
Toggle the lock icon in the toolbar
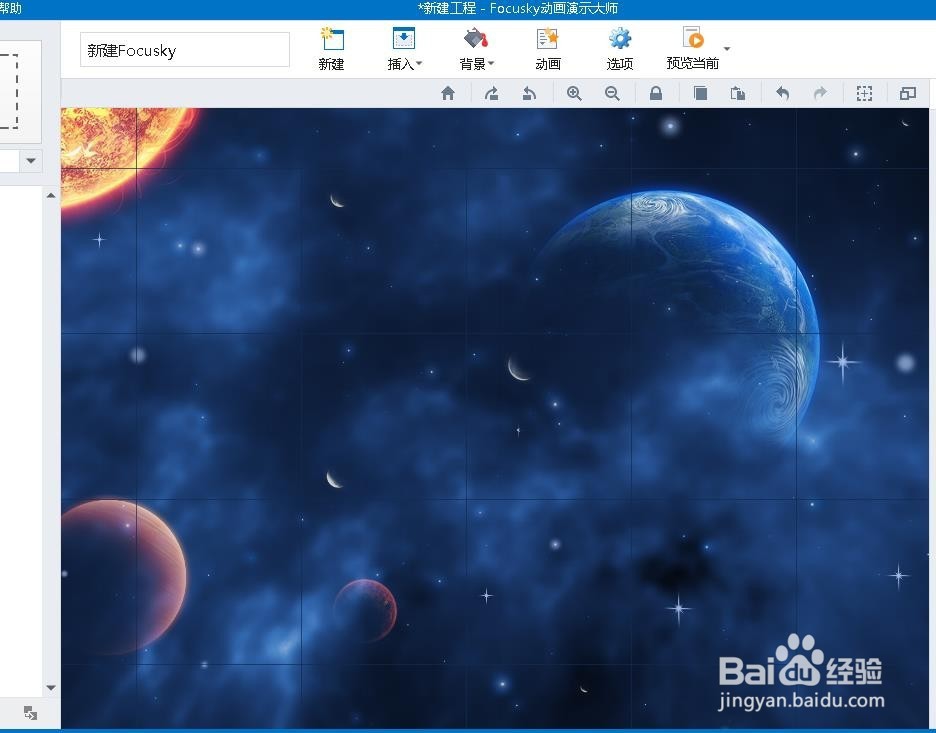pyautogui.click(x=656, y=93)
